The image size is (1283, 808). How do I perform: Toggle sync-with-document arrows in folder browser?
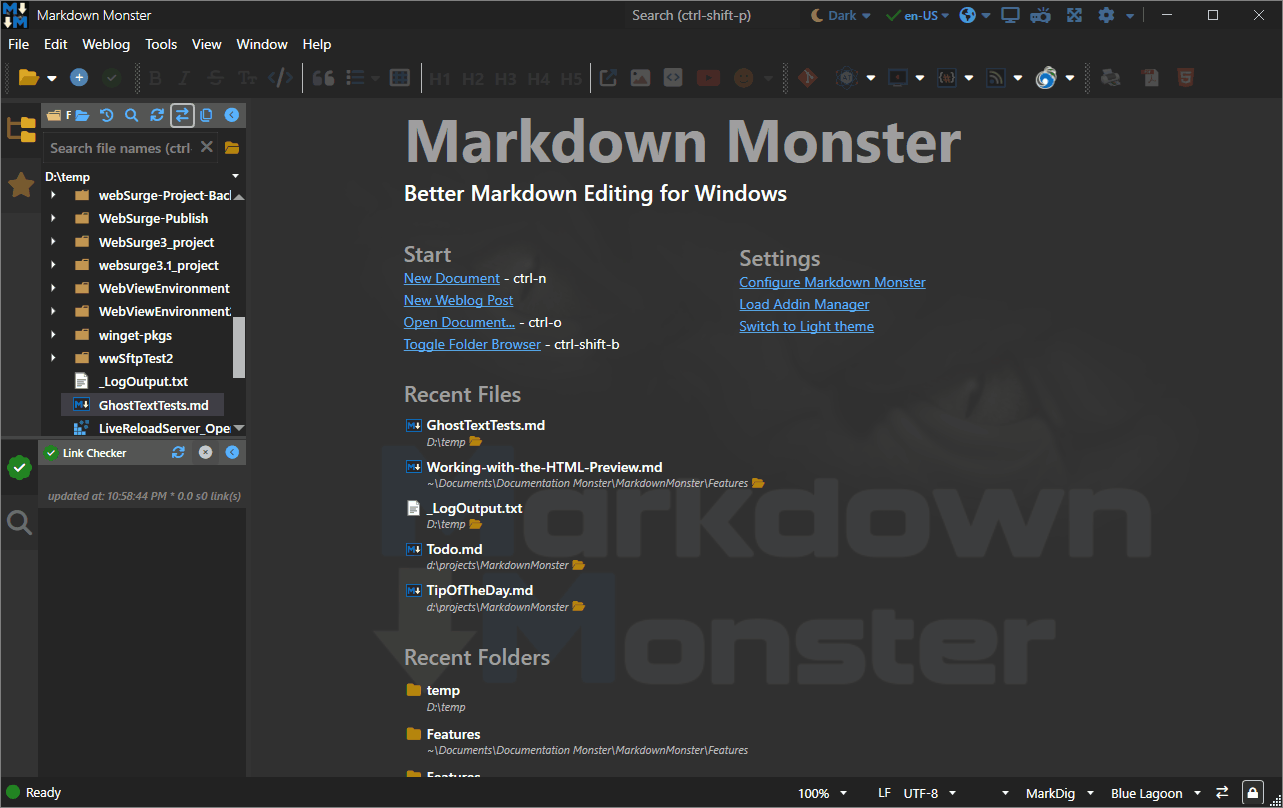[181, 115]
